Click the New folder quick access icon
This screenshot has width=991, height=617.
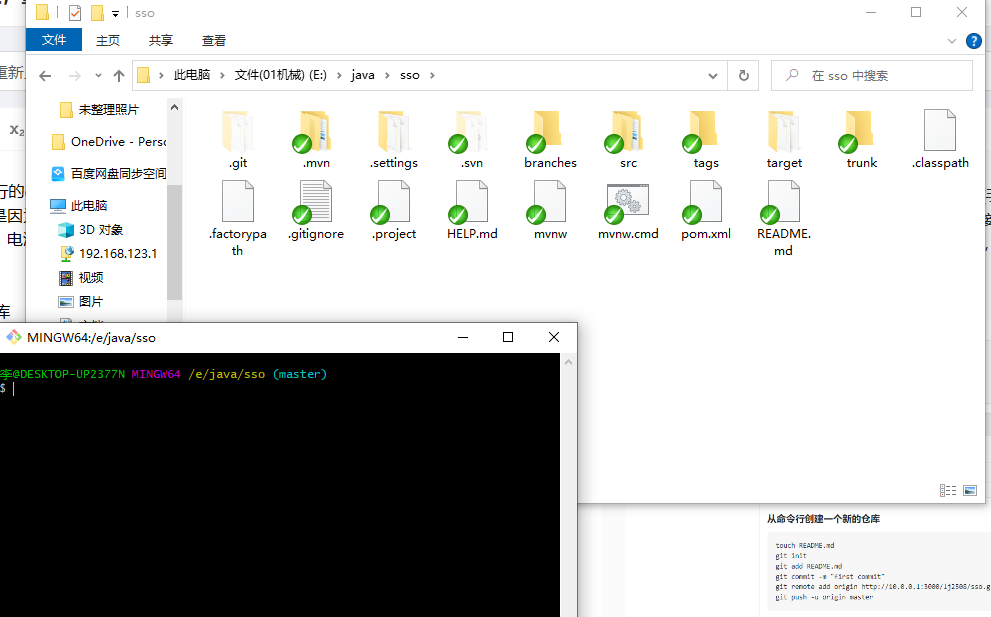coord(97,13)
